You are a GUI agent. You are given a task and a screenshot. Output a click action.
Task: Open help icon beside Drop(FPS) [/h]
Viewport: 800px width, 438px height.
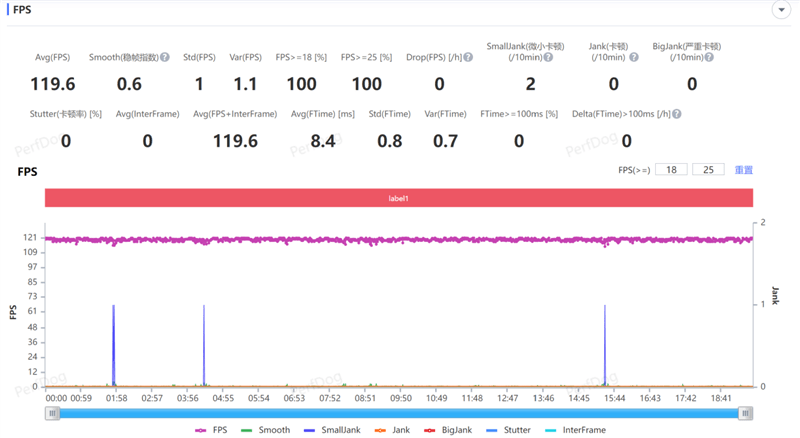[x=468, y=57]
